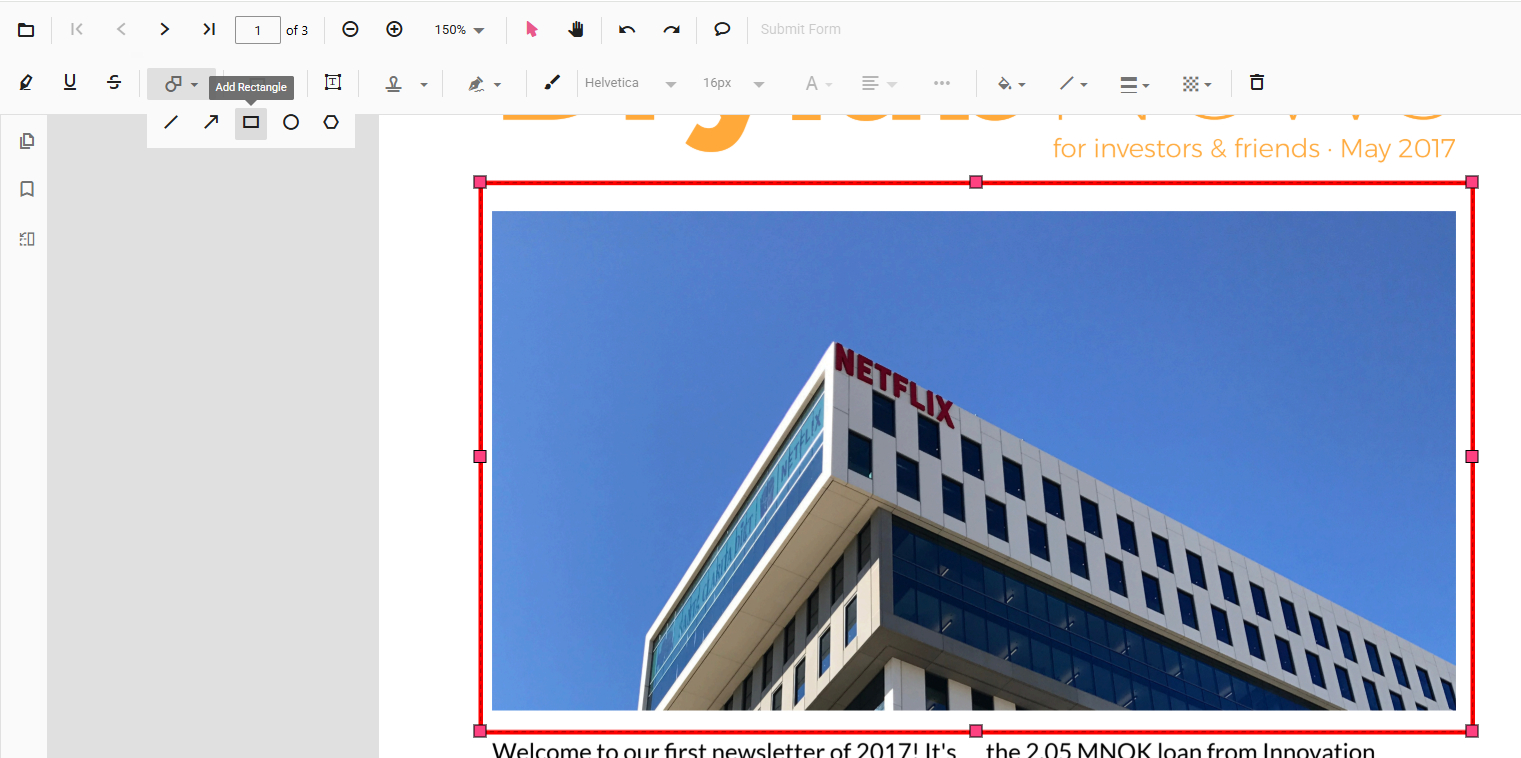Open the opacity checkerboard dropdown
The height and width of the screenshot is (758, 1521).
(1196, 84)
